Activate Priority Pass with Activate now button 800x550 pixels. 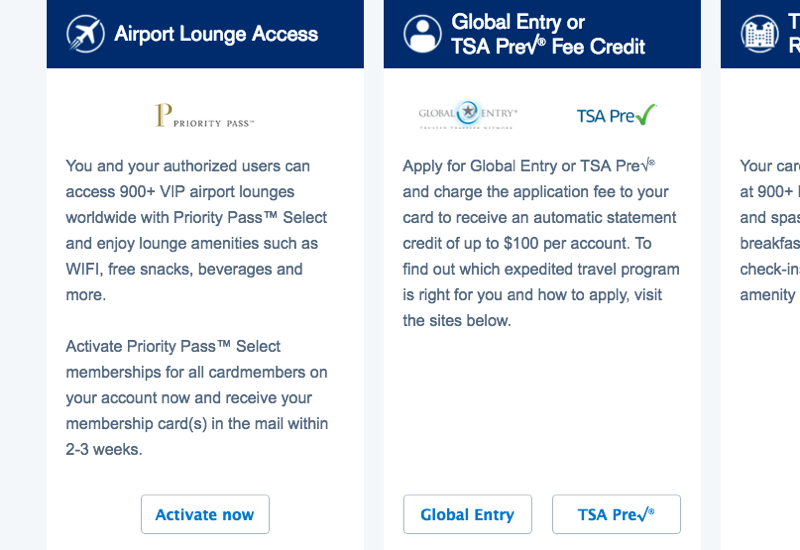coord(205,514)
